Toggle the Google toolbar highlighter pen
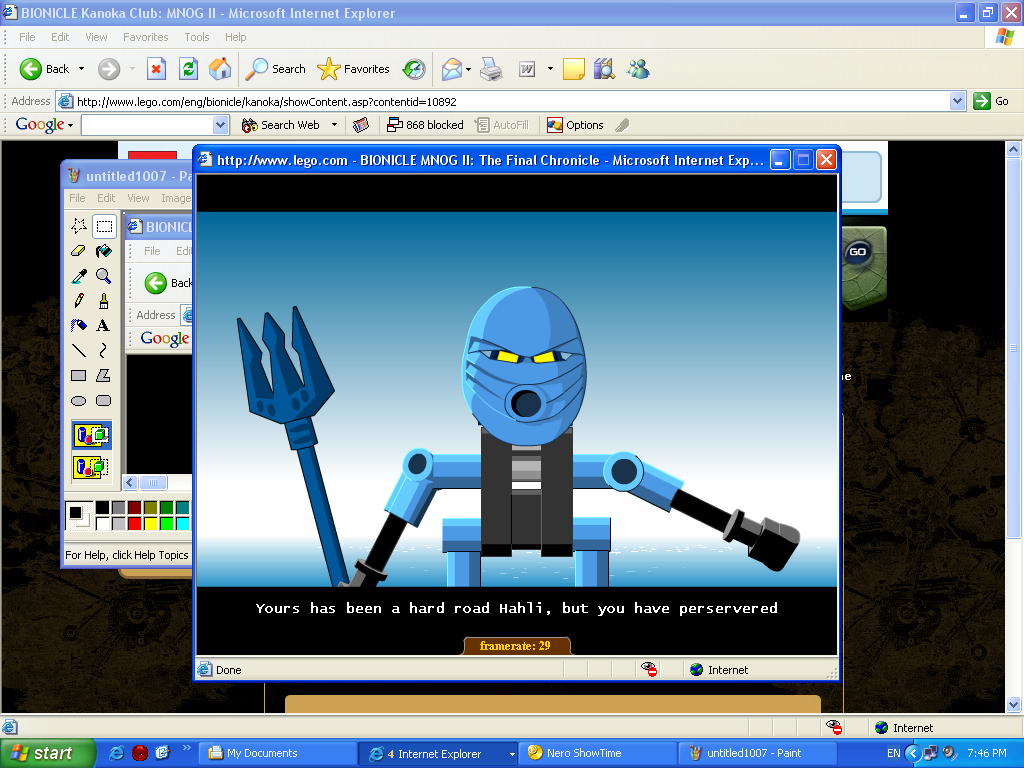This screenshot has width=1024, height=768. coord(622,125)
